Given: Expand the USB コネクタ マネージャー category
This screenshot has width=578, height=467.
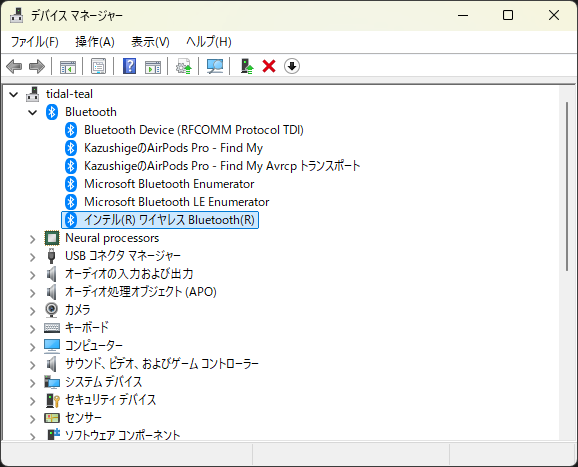Looking at the screenshot, I should tap(33, 257).
